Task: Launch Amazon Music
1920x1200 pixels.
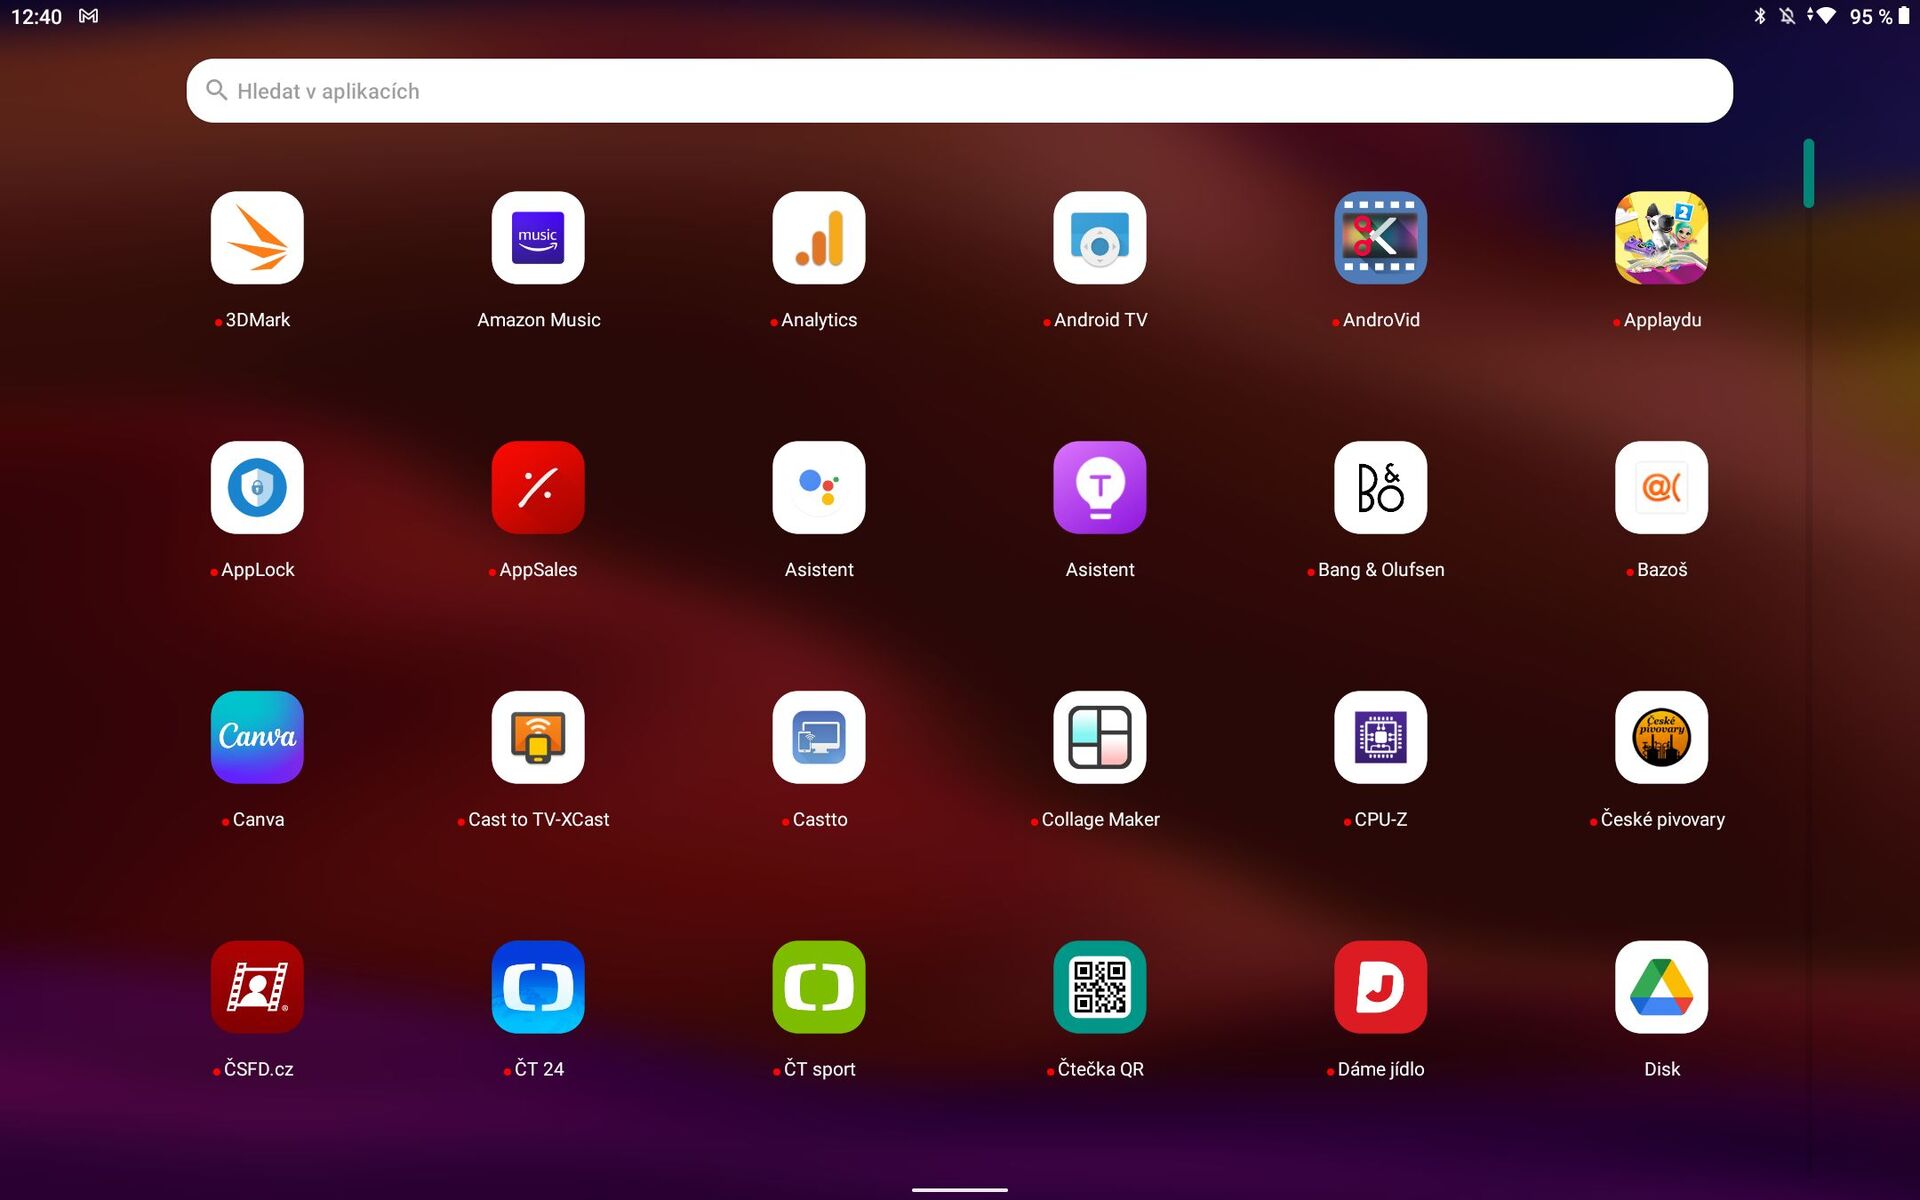Action: coord(538,238)
